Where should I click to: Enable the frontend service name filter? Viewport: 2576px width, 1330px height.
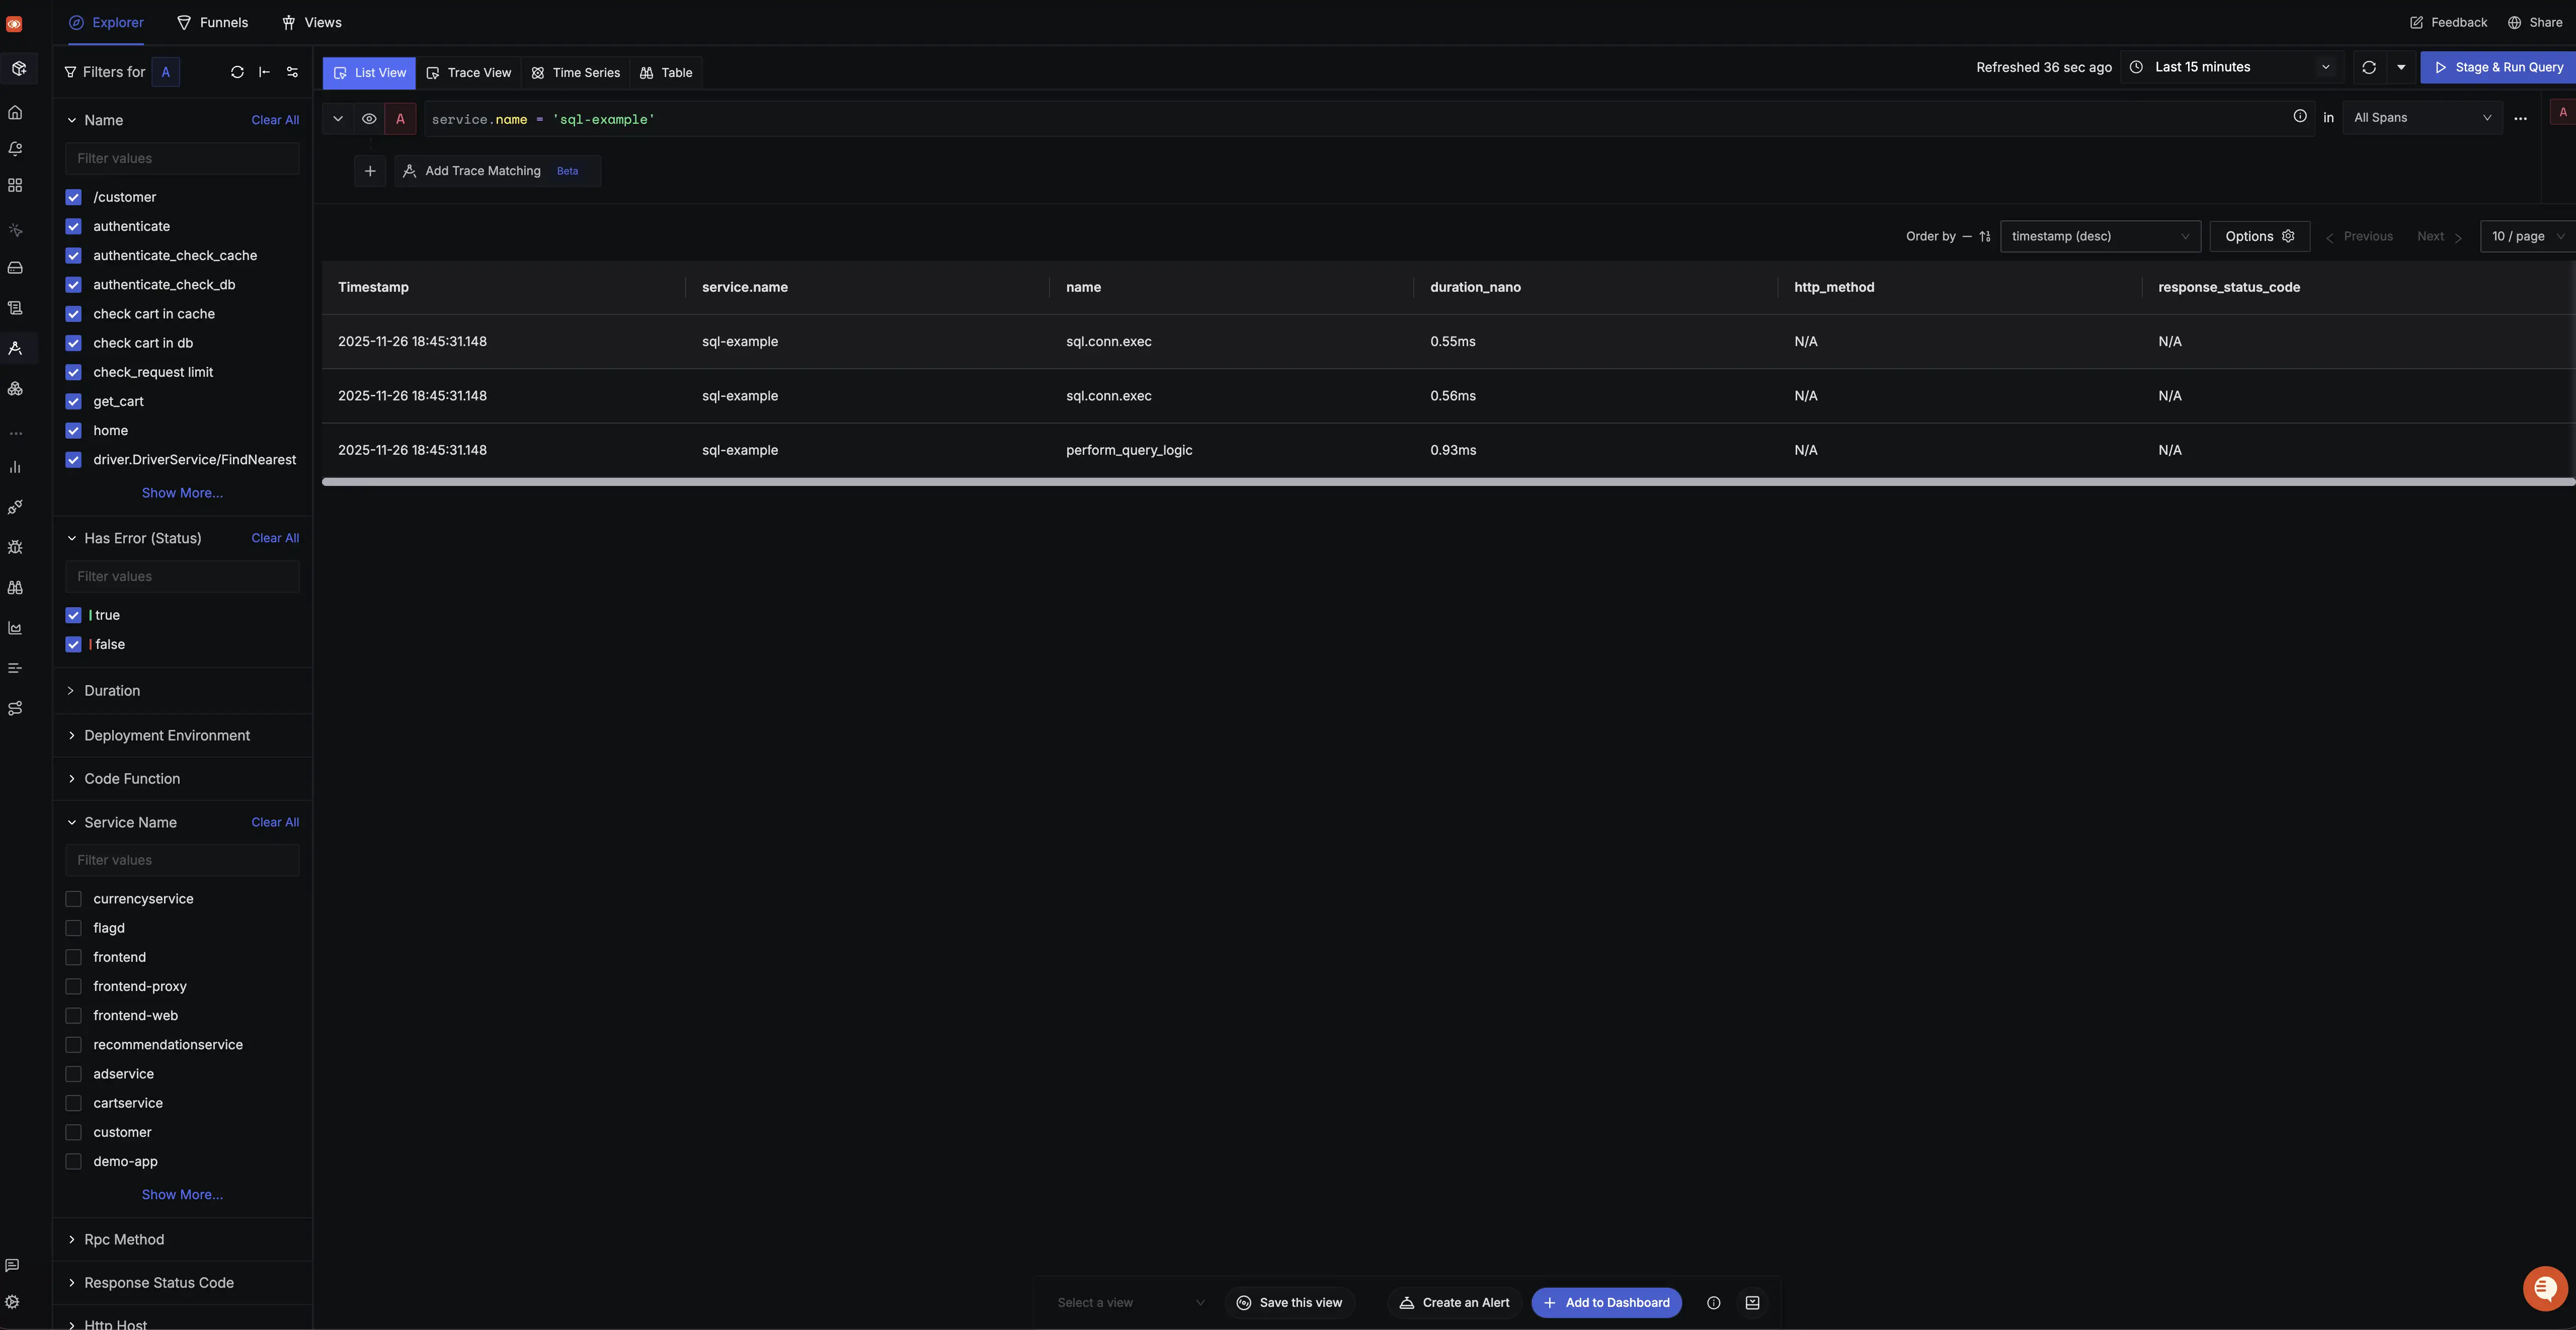click(73, 957)
